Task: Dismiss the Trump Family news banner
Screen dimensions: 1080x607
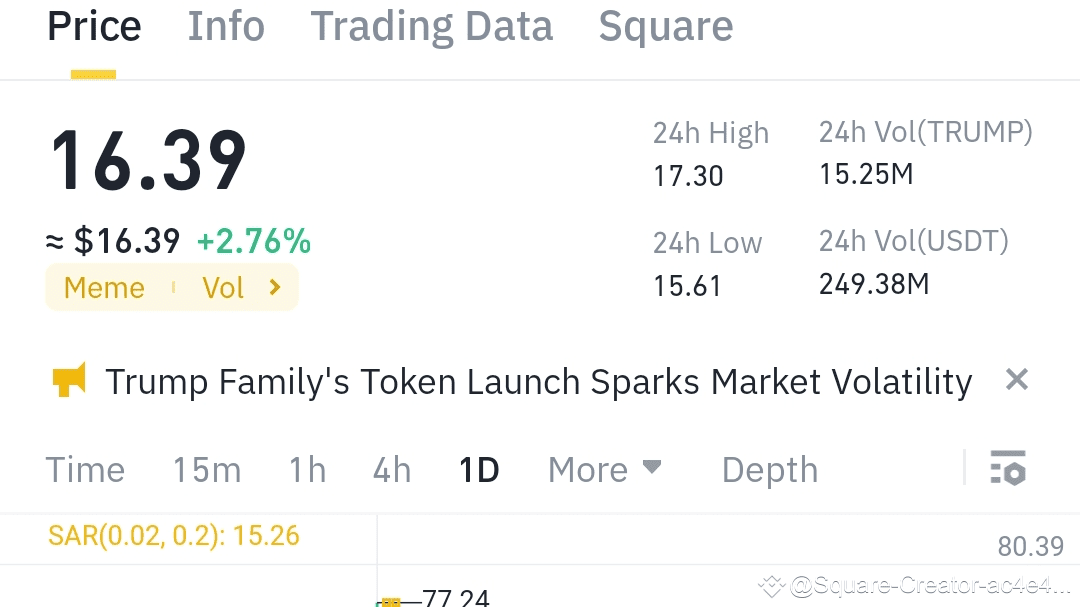Action: (x=1016, y=380)
